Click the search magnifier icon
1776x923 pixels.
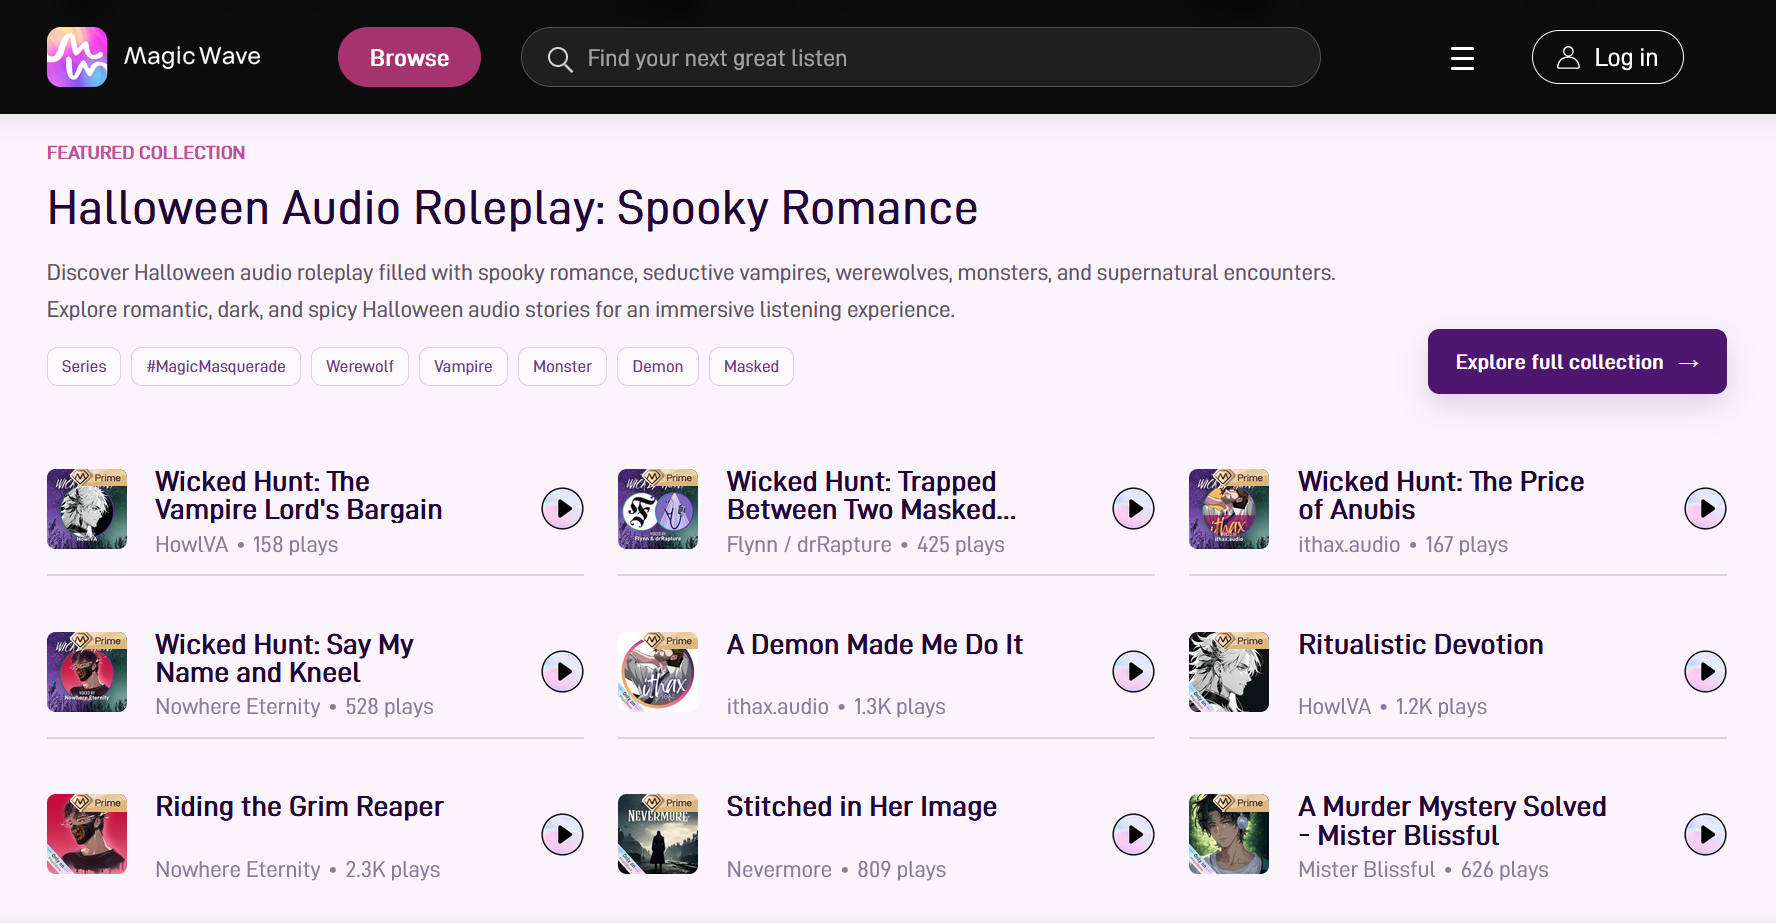560,59
